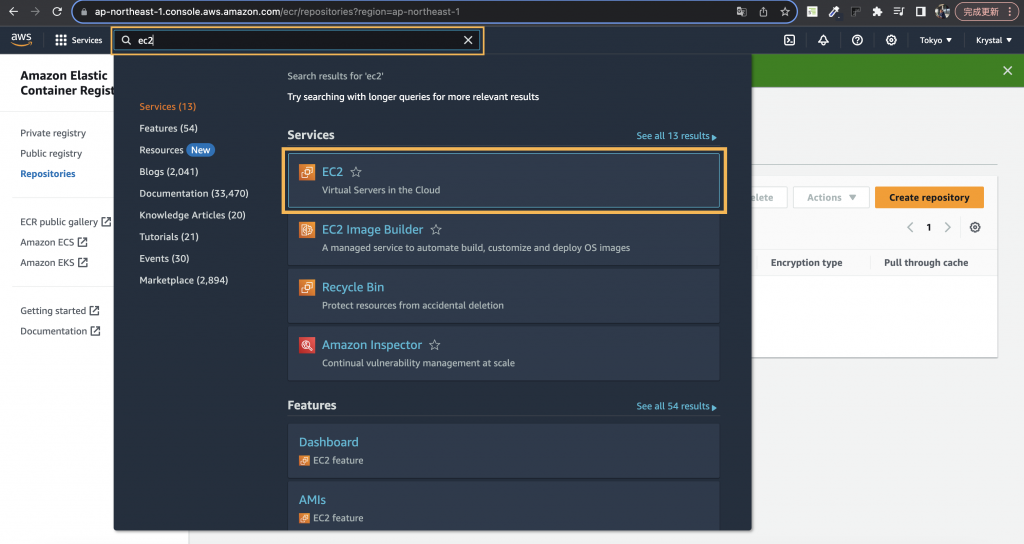Click the translate page icon
The height and width of the screenshot is (544, 1024).
(741, 12)
